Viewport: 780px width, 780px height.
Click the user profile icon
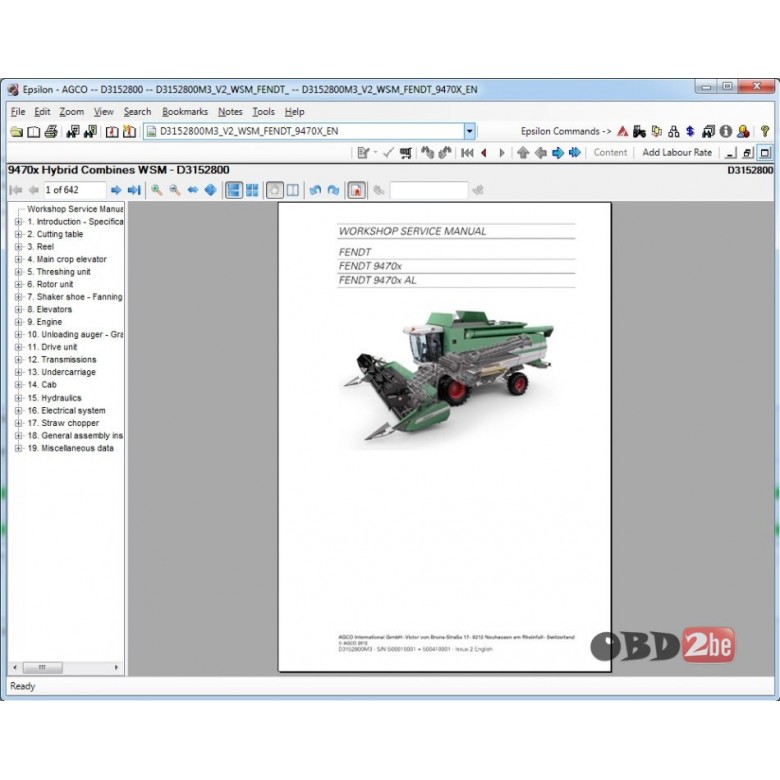[x=744, y=131]
